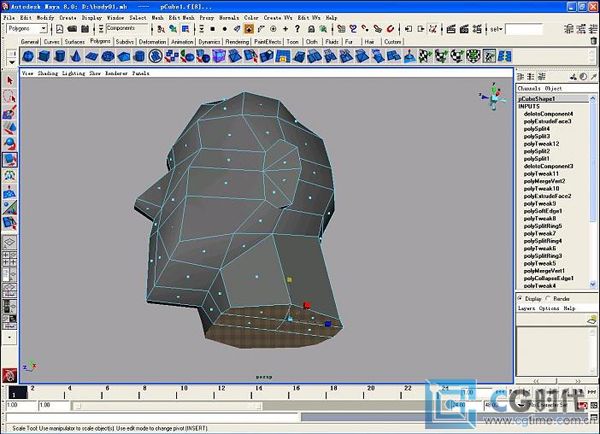600x434 pixels.
Task: Open the viewport Panels menu
Action: pyautogui.click(x=141, y=73)
